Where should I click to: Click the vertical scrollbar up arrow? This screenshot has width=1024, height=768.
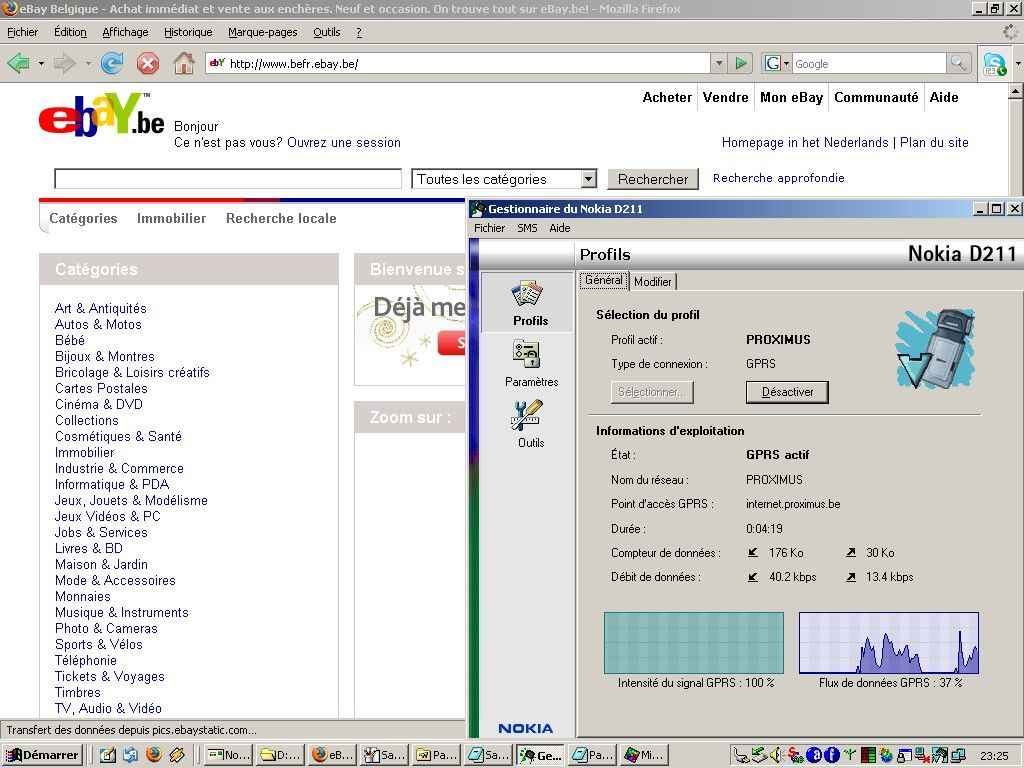pyautogui.click(x=1015, y=92)
